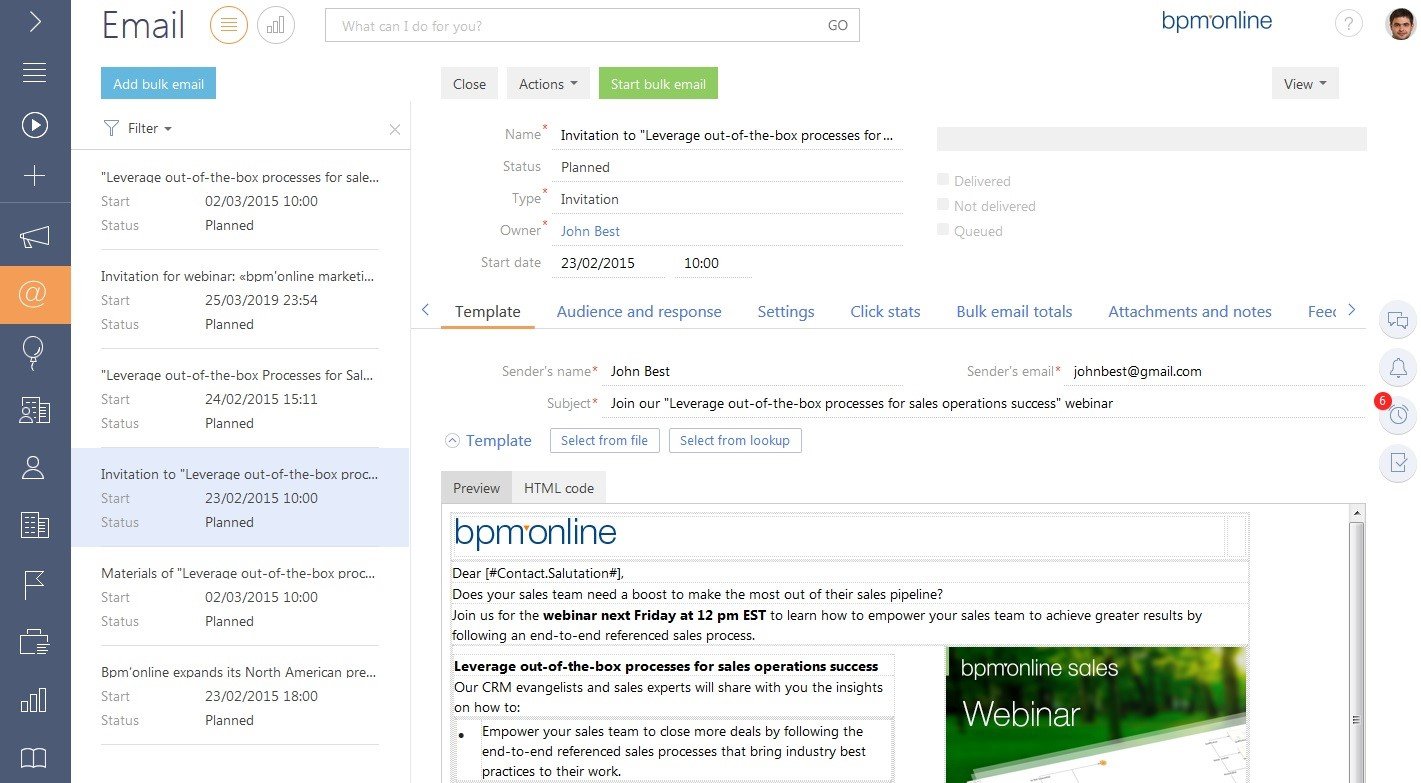Select the Template tab

[x=488, y=311]
